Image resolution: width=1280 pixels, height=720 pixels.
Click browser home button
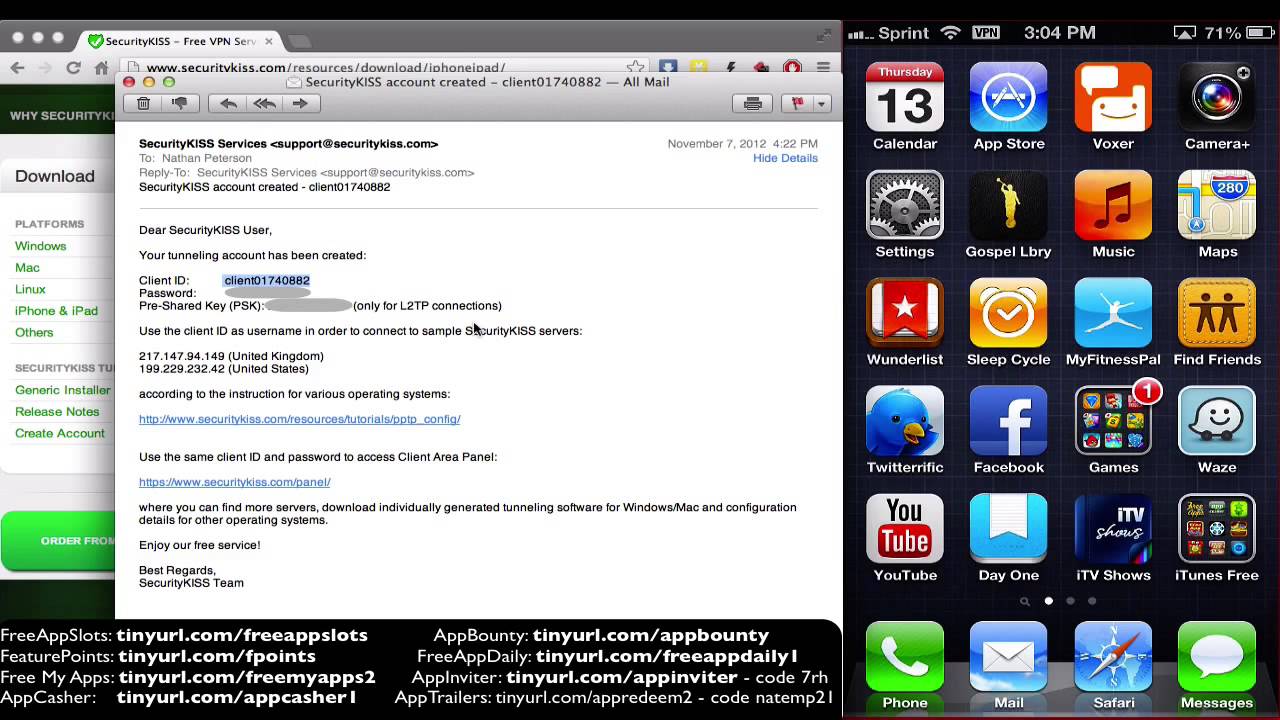coord(101,67)
